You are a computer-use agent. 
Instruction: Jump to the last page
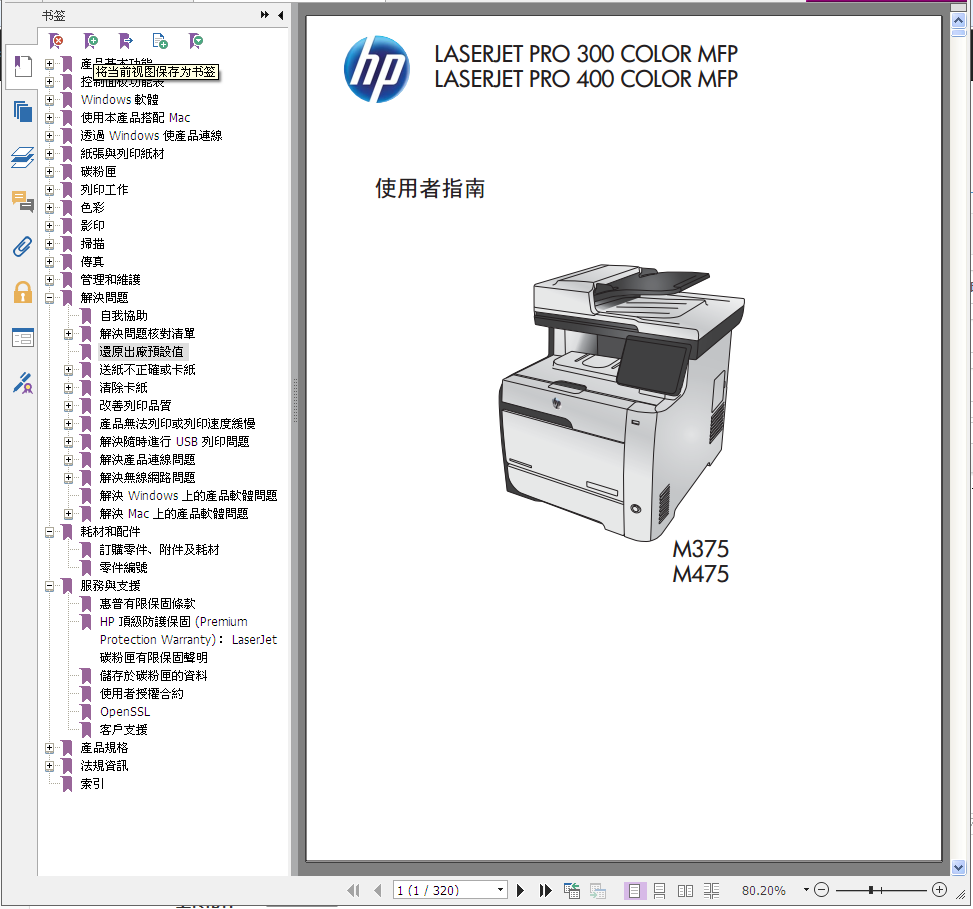tap(545, 891)
